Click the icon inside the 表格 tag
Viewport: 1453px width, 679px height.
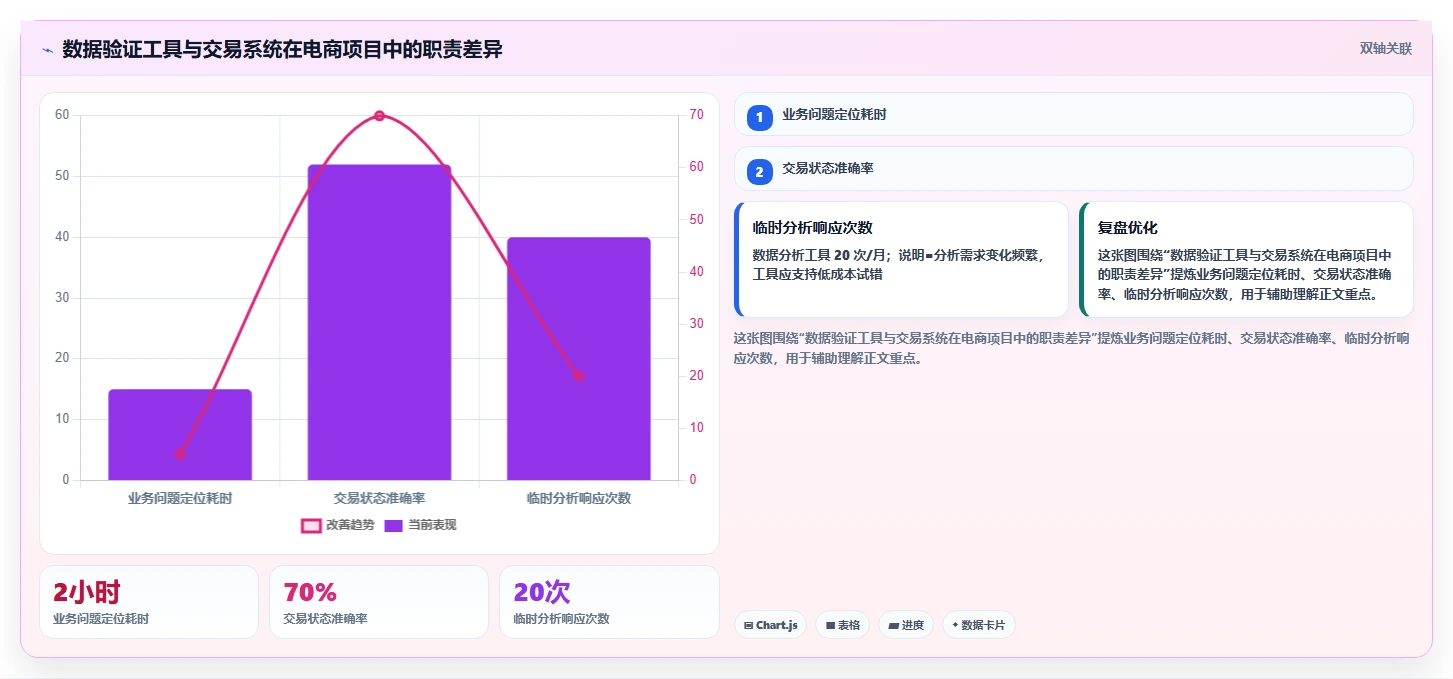[x=830, y=625]
